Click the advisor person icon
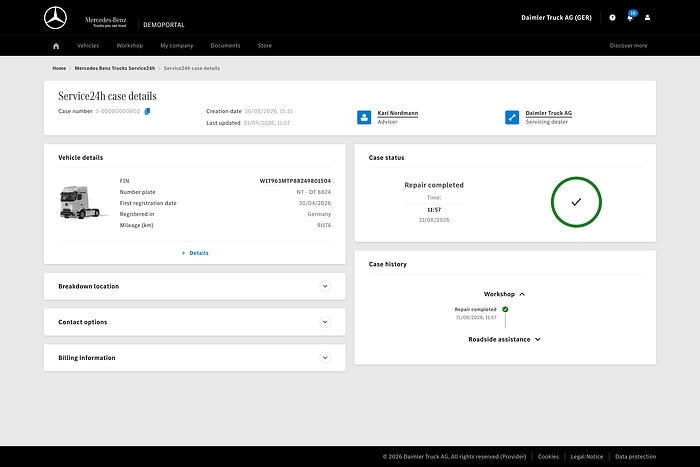 [x=364, y=117]
